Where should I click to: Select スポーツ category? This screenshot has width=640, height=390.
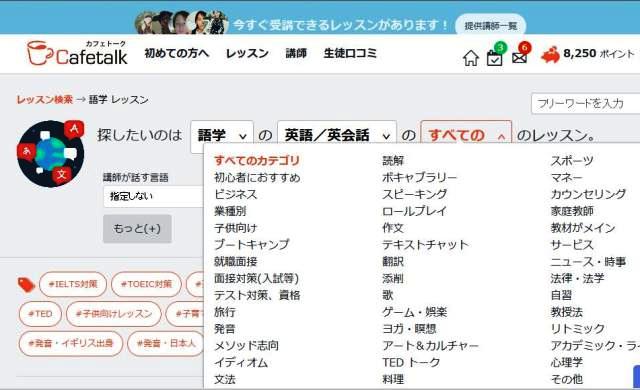pos(572,161)
